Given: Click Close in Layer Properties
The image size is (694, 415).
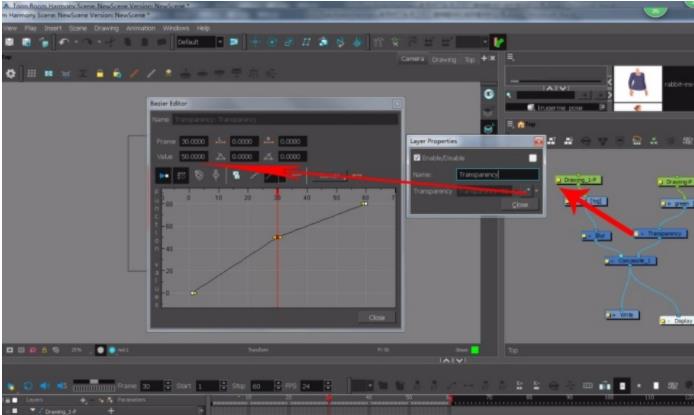Looking at the screenshot, I should (520, 204).
